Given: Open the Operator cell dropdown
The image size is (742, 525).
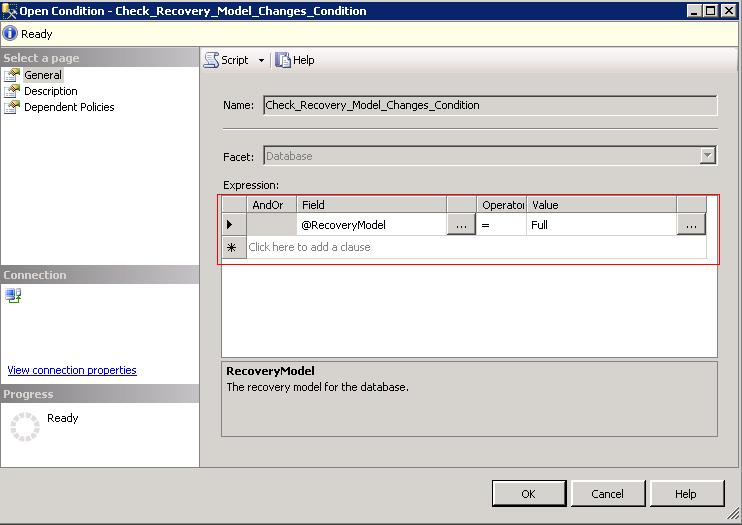Looking at the screenshot, I should tap(501, 225).
